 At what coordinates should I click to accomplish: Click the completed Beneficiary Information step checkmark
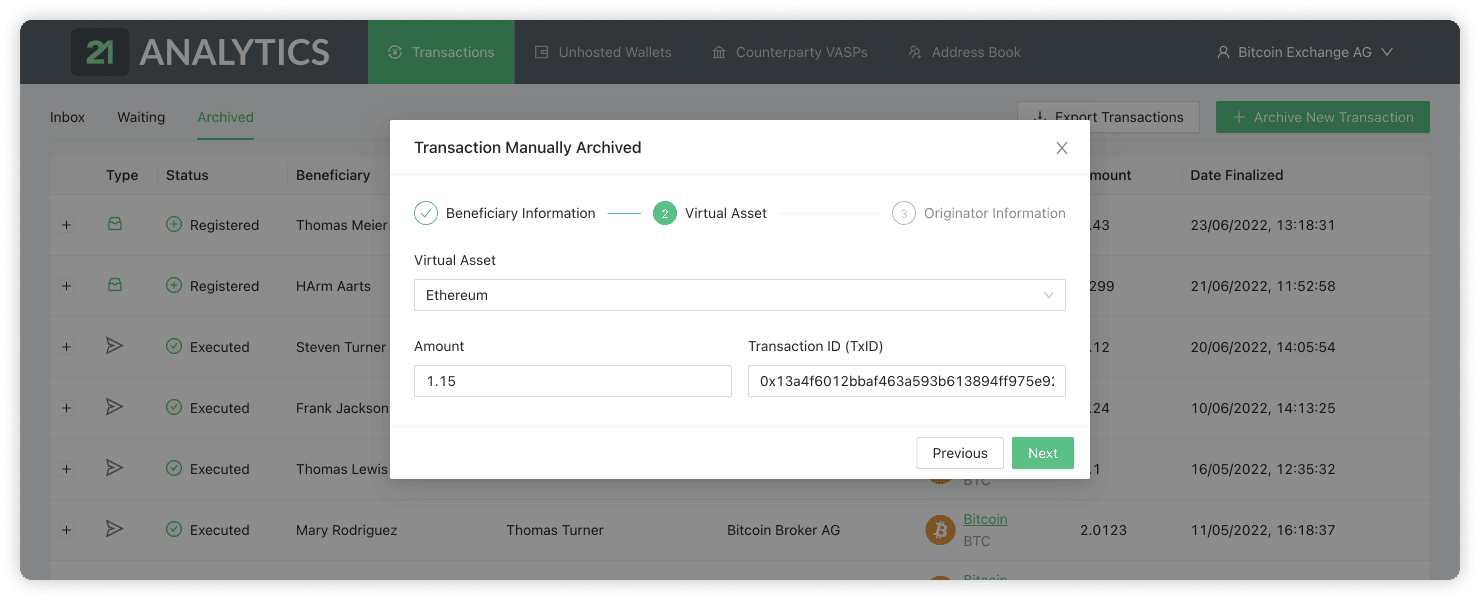(426, 213)
